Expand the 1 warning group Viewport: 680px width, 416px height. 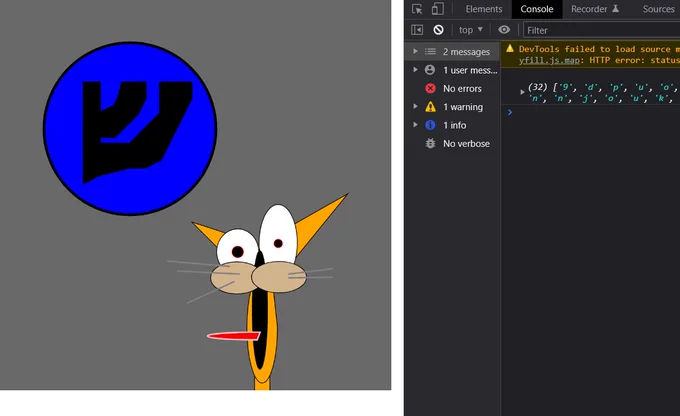click(x=415, y=106)
